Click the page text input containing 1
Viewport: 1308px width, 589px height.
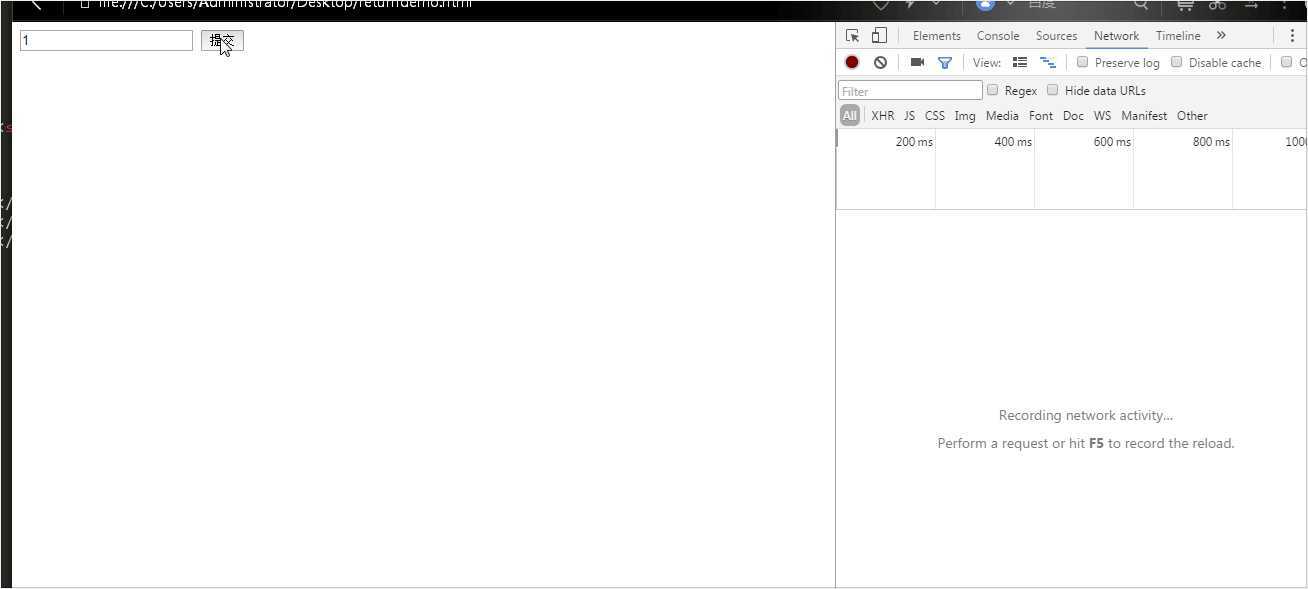point(106,40)
